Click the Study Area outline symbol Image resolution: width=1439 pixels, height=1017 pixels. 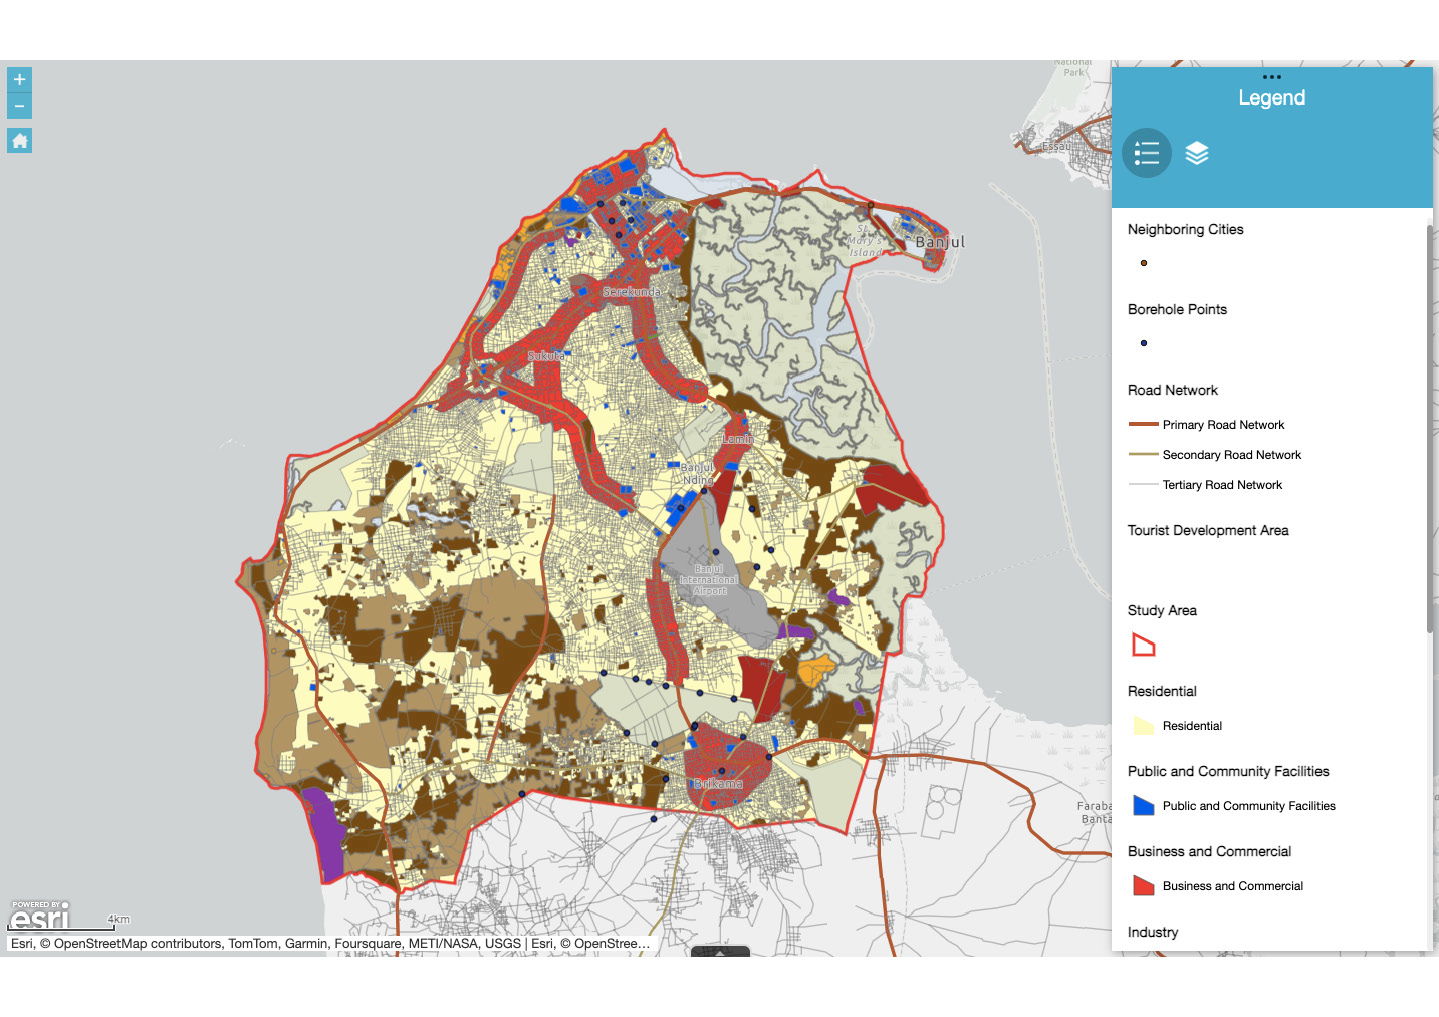click(1143, 645)
